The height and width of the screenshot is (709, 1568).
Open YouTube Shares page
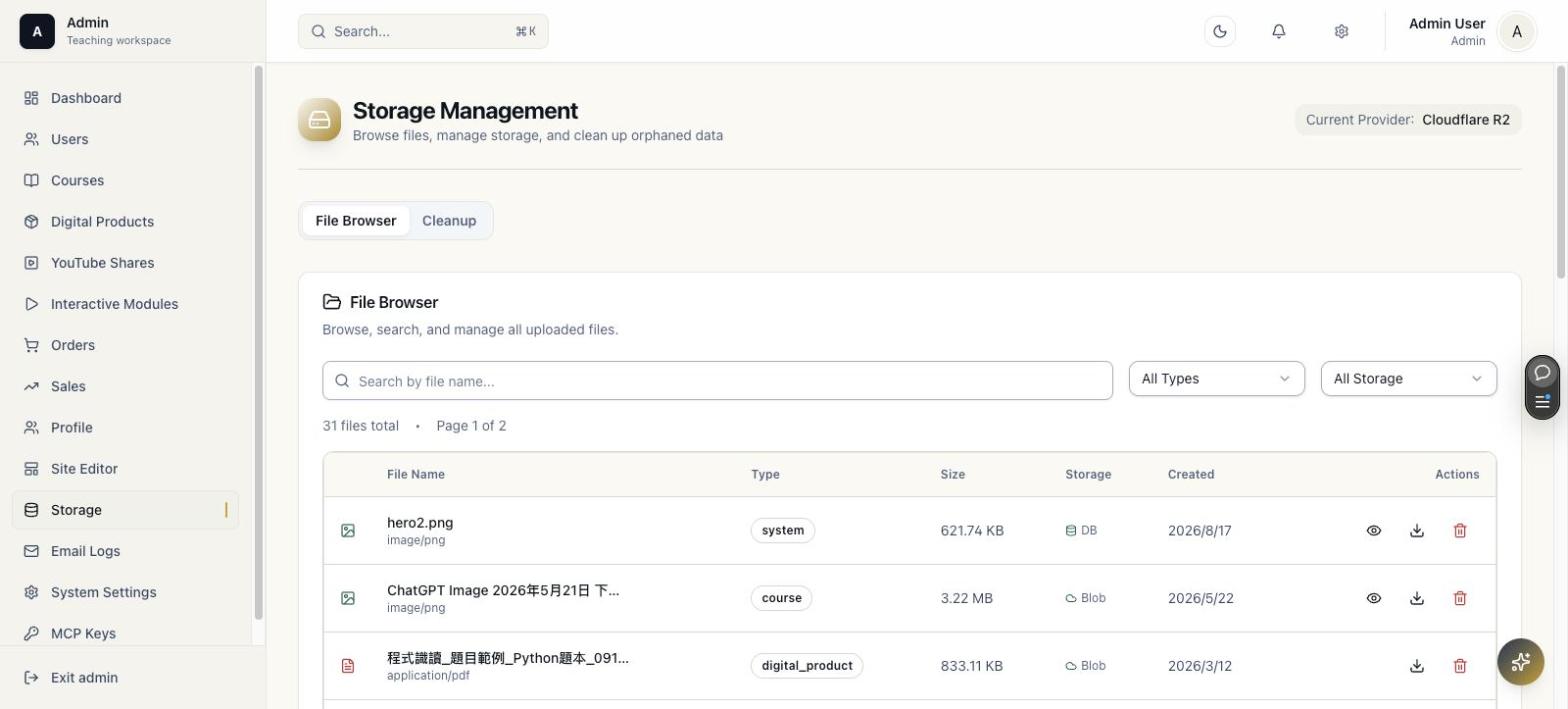[x=125, y=263]
